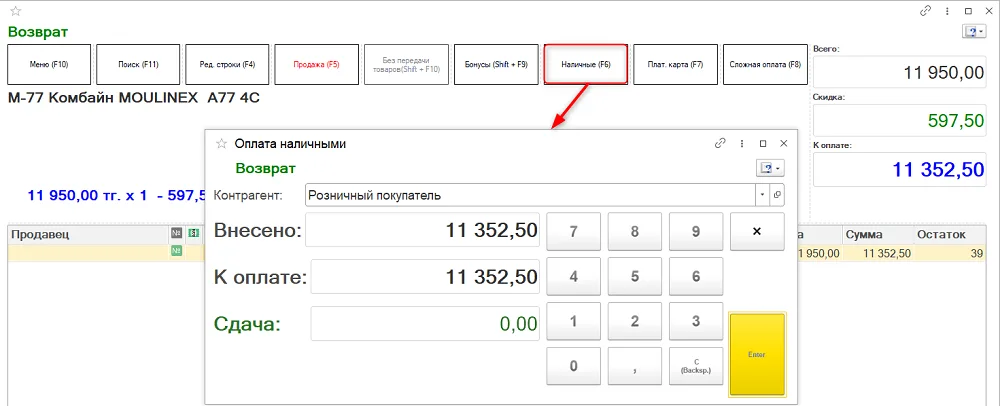This screenshot has width=1000, height=406.
Task: Click the favorite star in Оплата наличными dialog
Action: (221, 144)
